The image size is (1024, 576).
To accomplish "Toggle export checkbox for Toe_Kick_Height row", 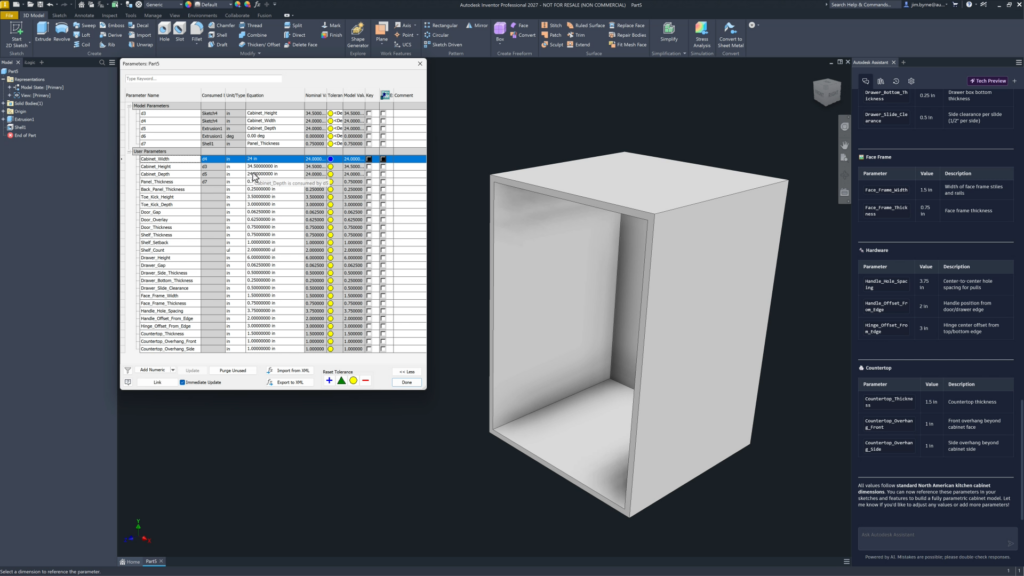I will pos(383,197).
